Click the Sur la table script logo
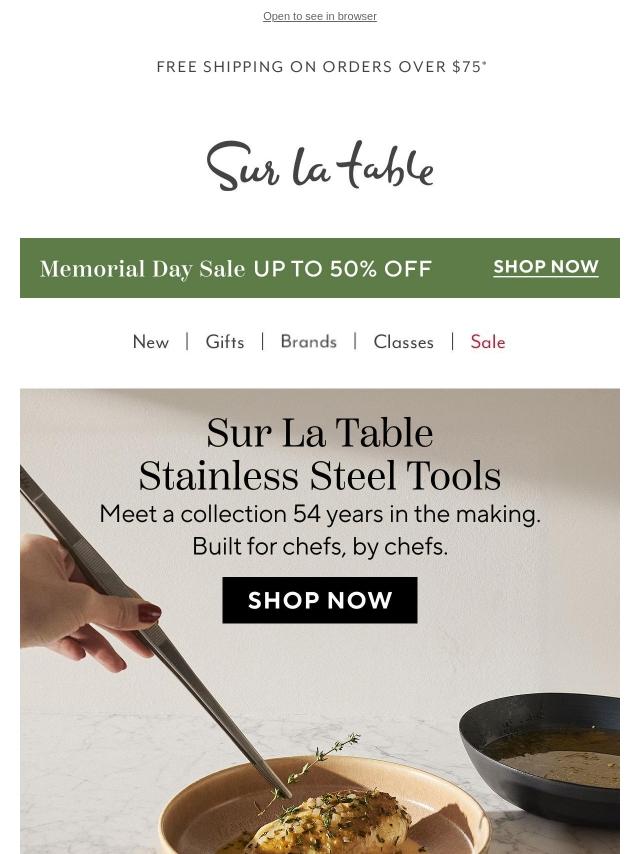 320,166
